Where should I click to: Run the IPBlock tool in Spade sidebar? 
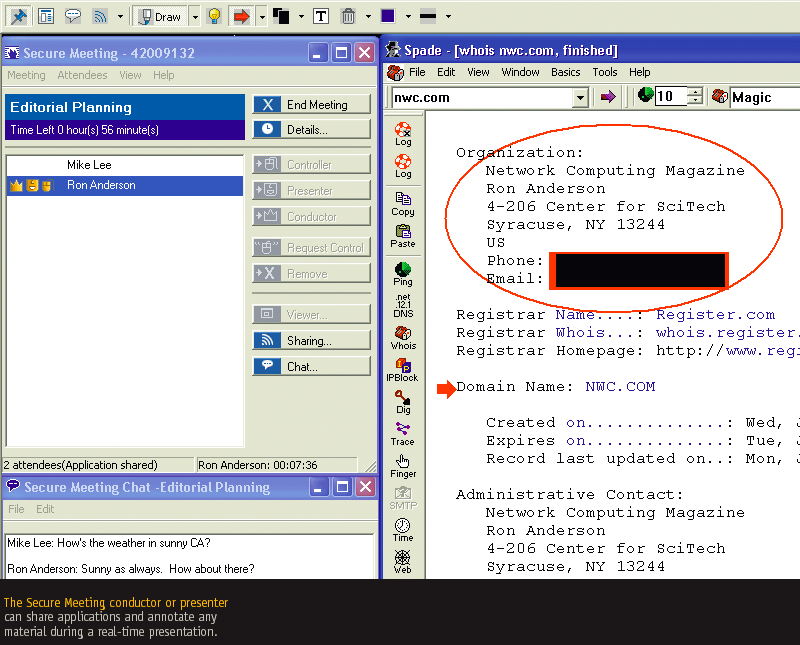[402, 370]
